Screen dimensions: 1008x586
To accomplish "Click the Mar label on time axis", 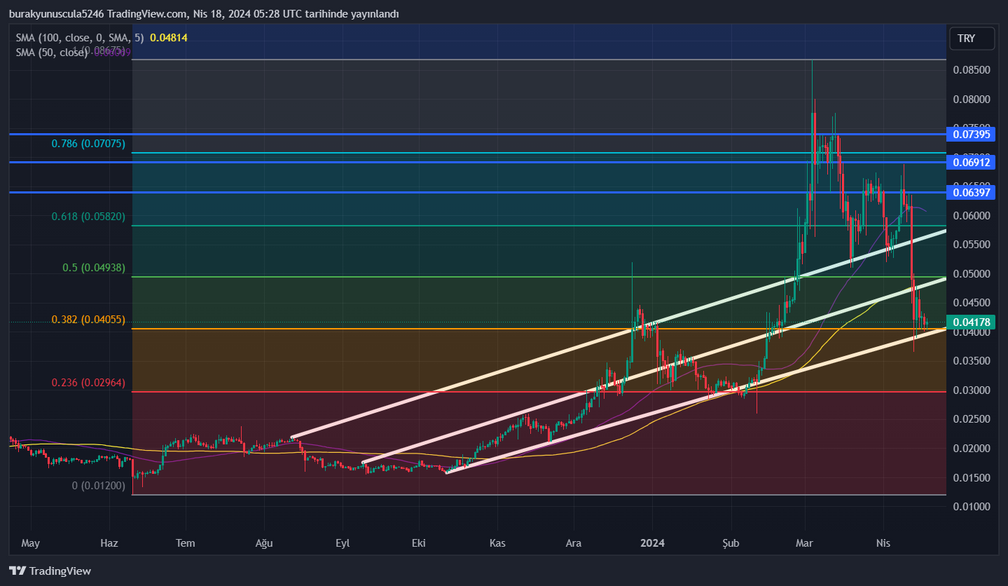I will (x=805, y=543).
